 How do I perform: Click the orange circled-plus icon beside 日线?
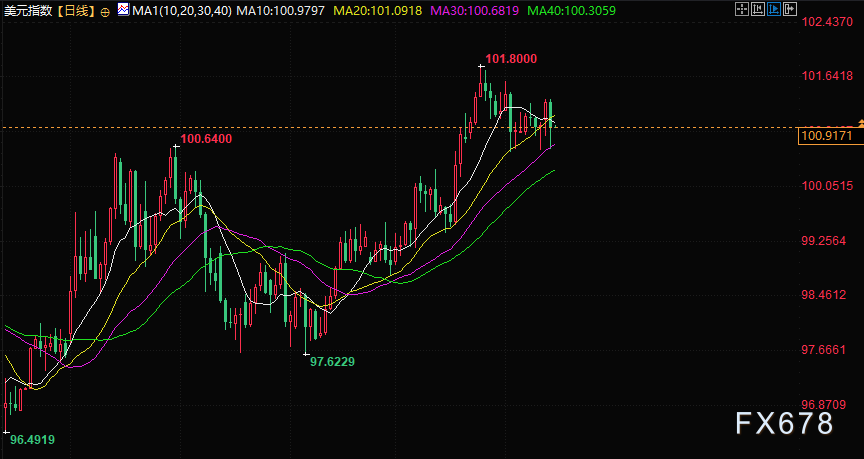point(105,10)
